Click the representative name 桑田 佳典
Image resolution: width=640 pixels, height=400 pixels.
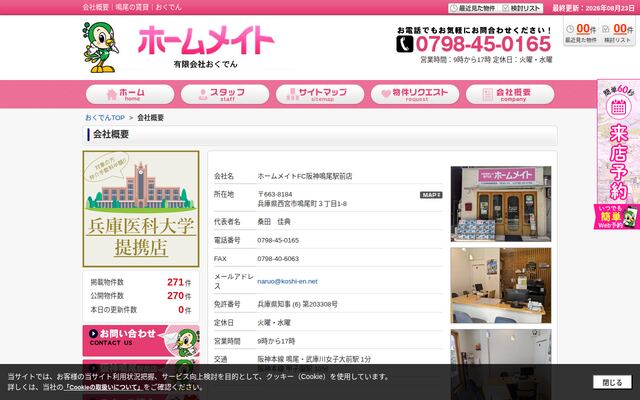[274, 222]
